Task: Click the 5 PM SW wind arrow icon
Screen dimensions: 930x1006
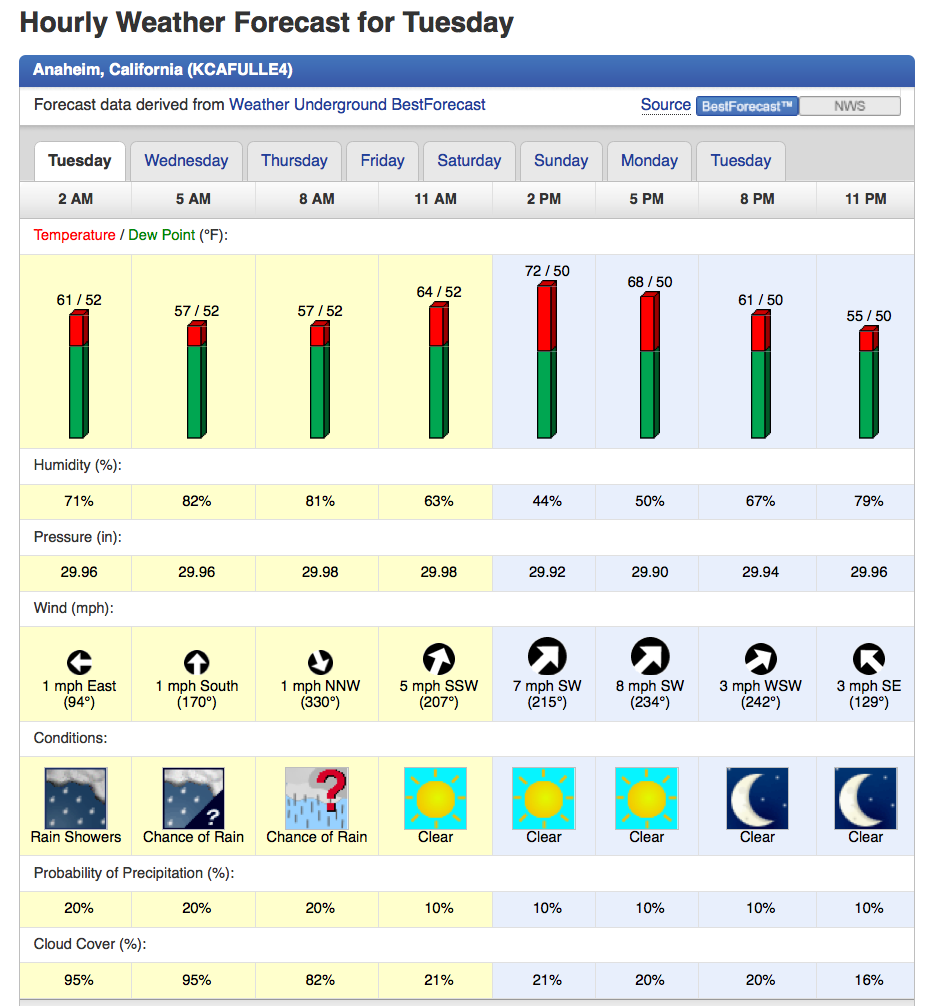Action: click(x=649, y=657)
